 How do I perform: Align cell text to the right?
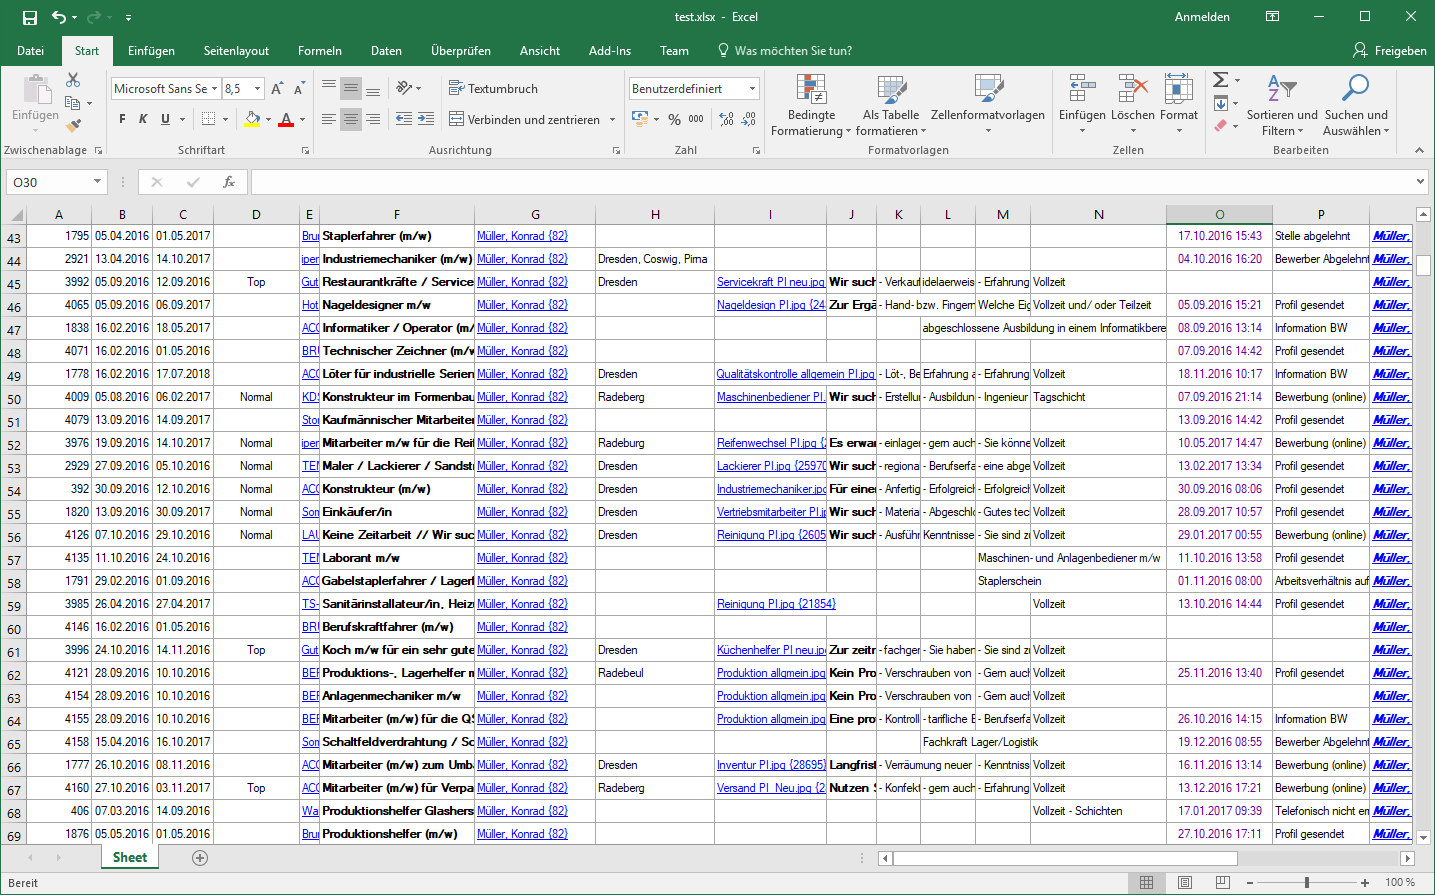(373, 119)
